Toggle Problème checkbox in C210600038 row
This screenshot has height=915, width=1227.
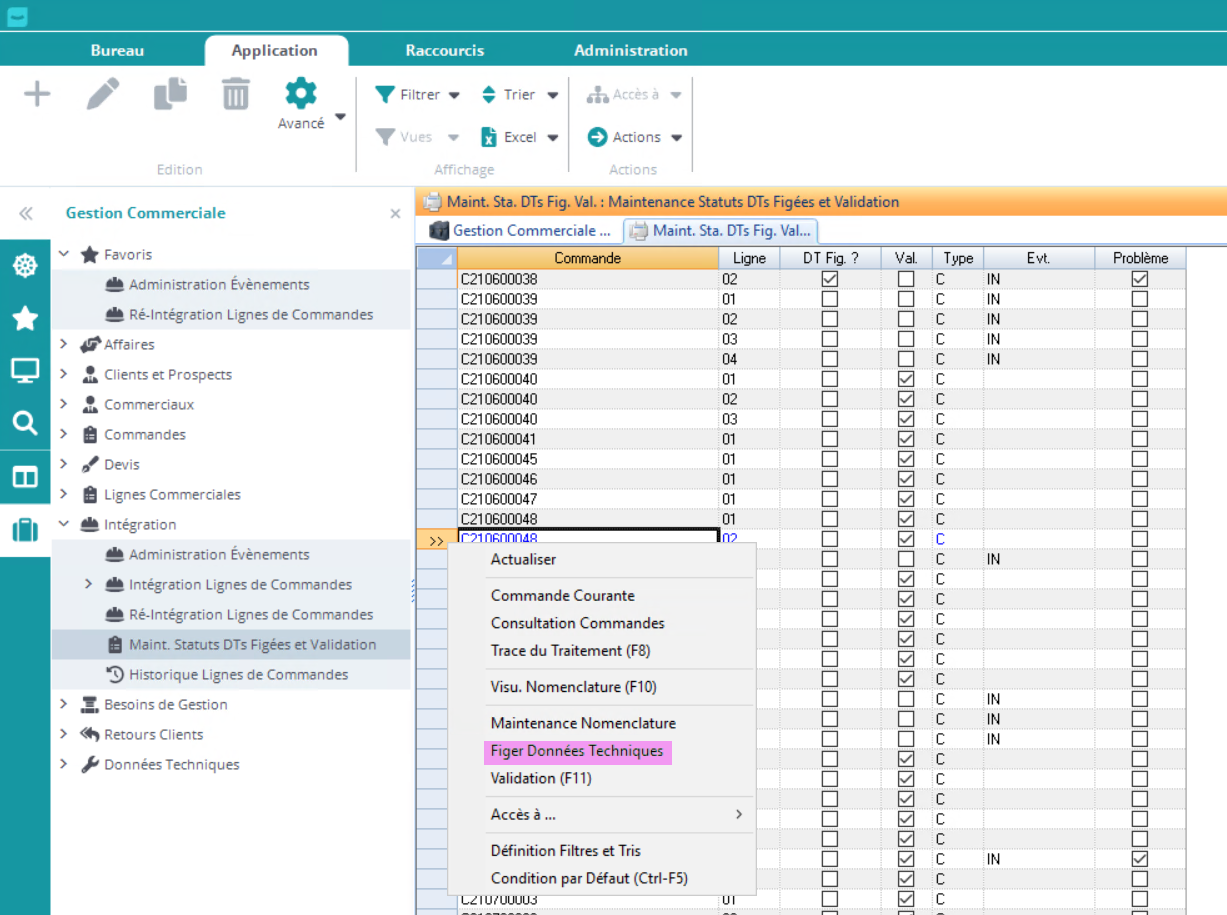coord(1139,279)
